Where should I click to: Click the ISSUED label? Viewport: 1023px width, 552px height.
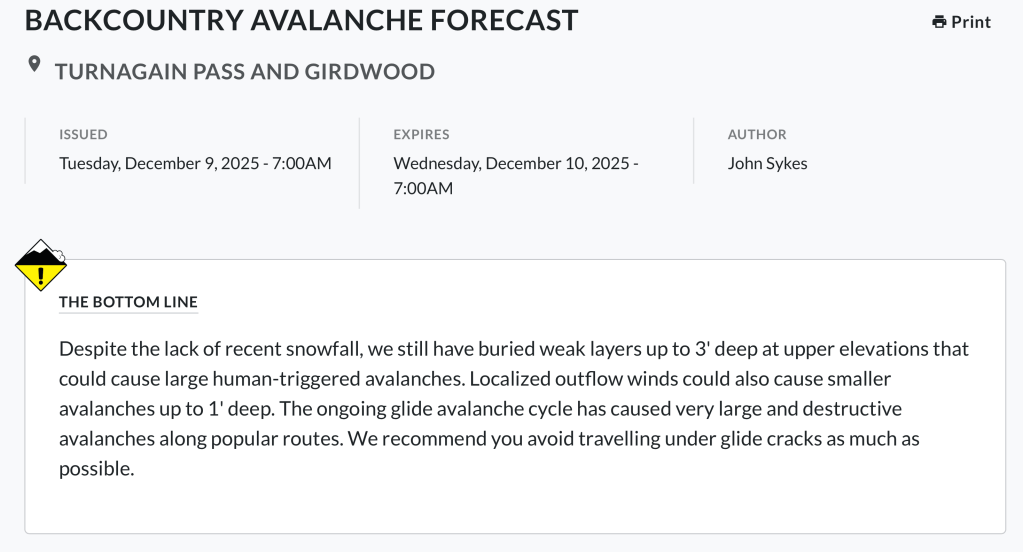83,134
